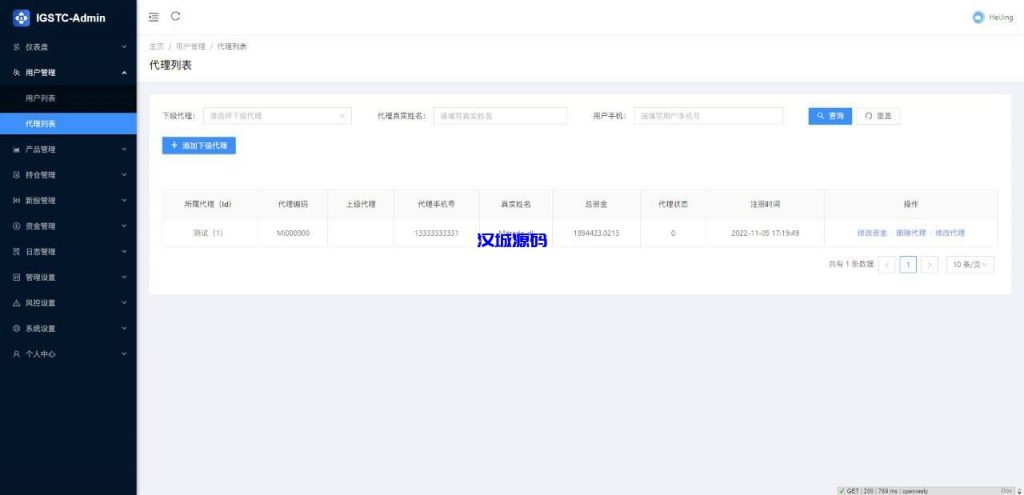Image resolution: width=1024 pixels, height=495 pixels.
Task: Click the 系统设置 gear icon
Action: tap(17, 328)
